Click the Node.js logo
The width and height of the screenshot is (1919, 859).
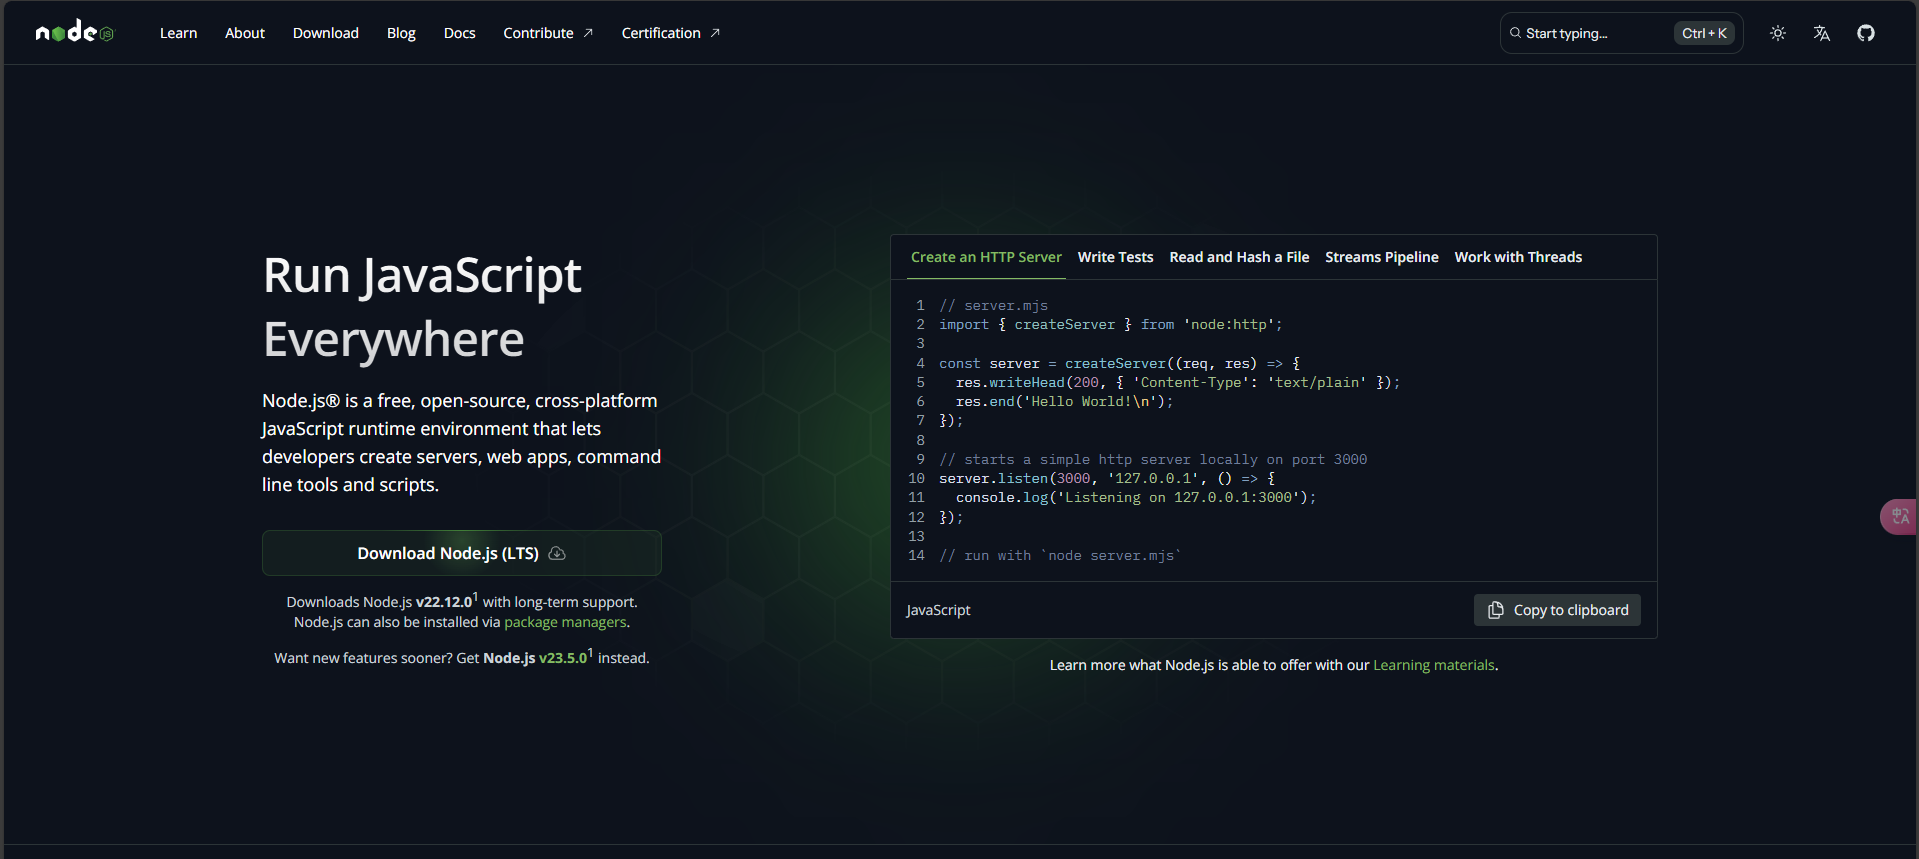click(74, 33)
